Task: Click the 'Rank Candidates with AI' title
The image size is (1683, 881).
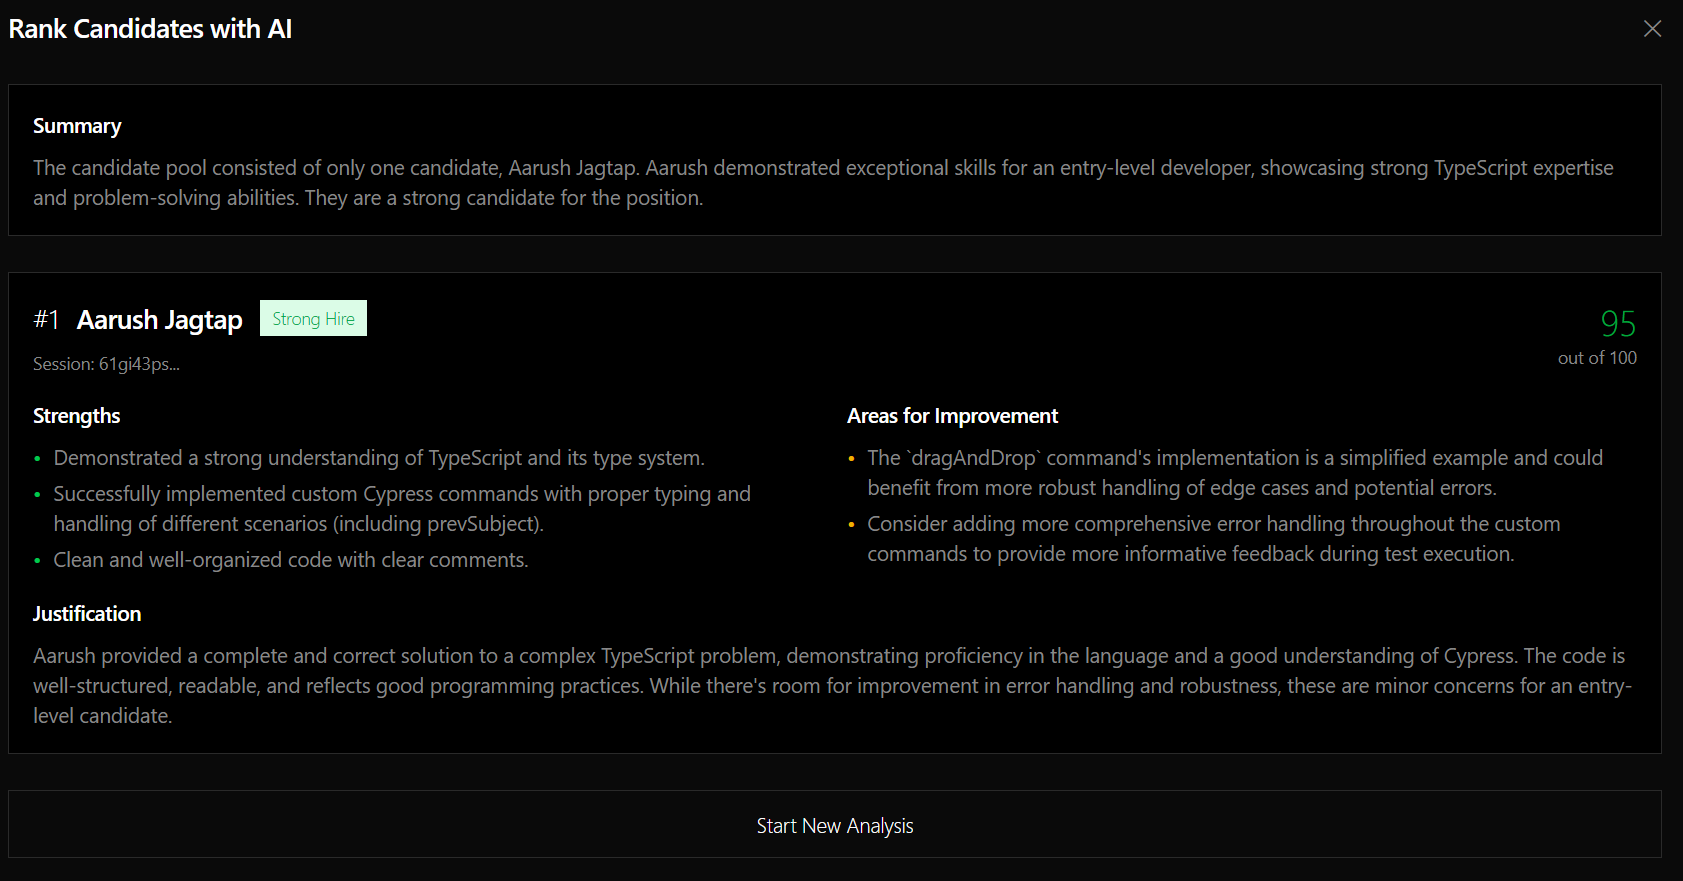Action: click(x=150, y=29)
